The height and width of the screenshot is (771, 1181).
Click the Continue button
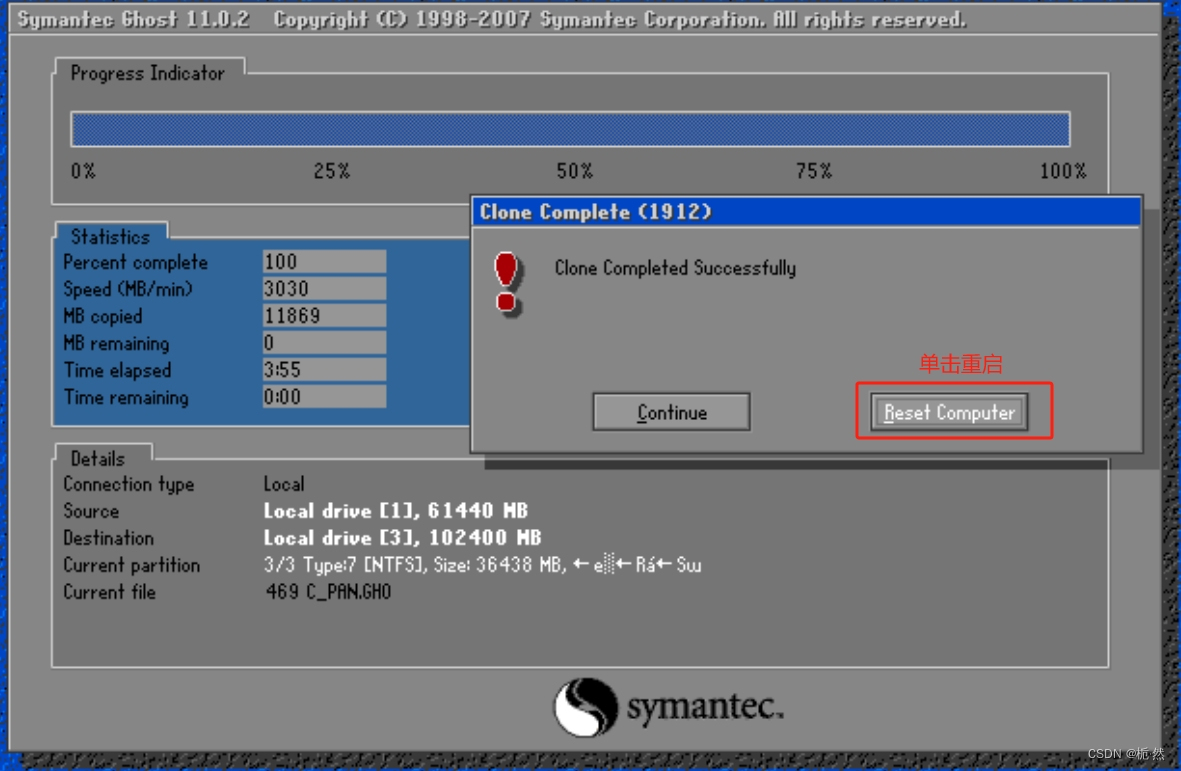(671, 412)
